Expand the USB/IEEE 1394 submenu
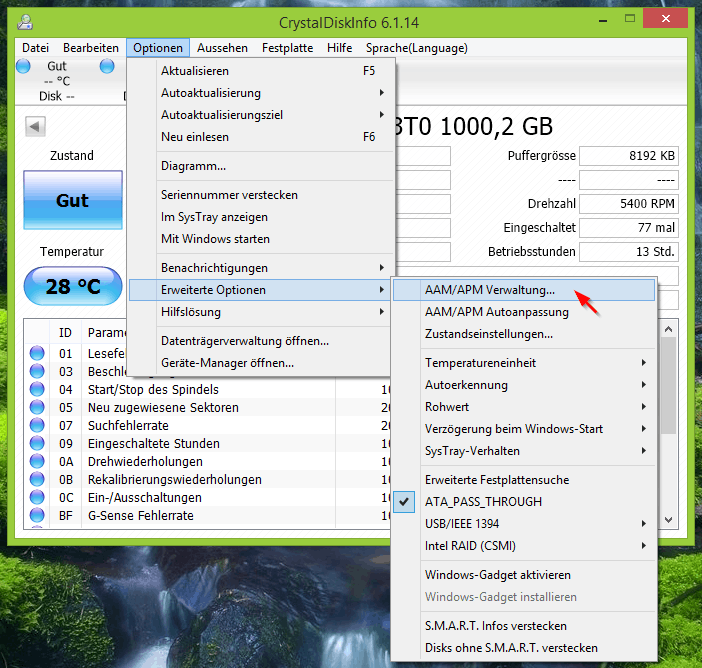702x668 pixels. pos(524,523)
